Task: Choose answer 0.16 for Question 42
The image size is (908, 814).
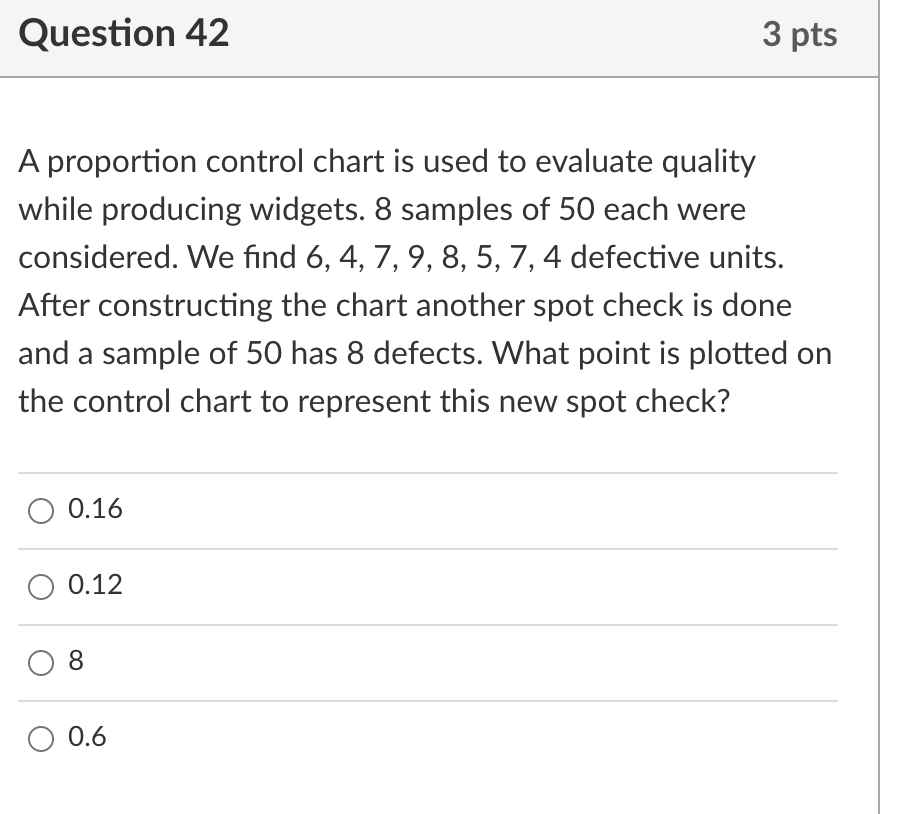Action: (x=40, y=510)
